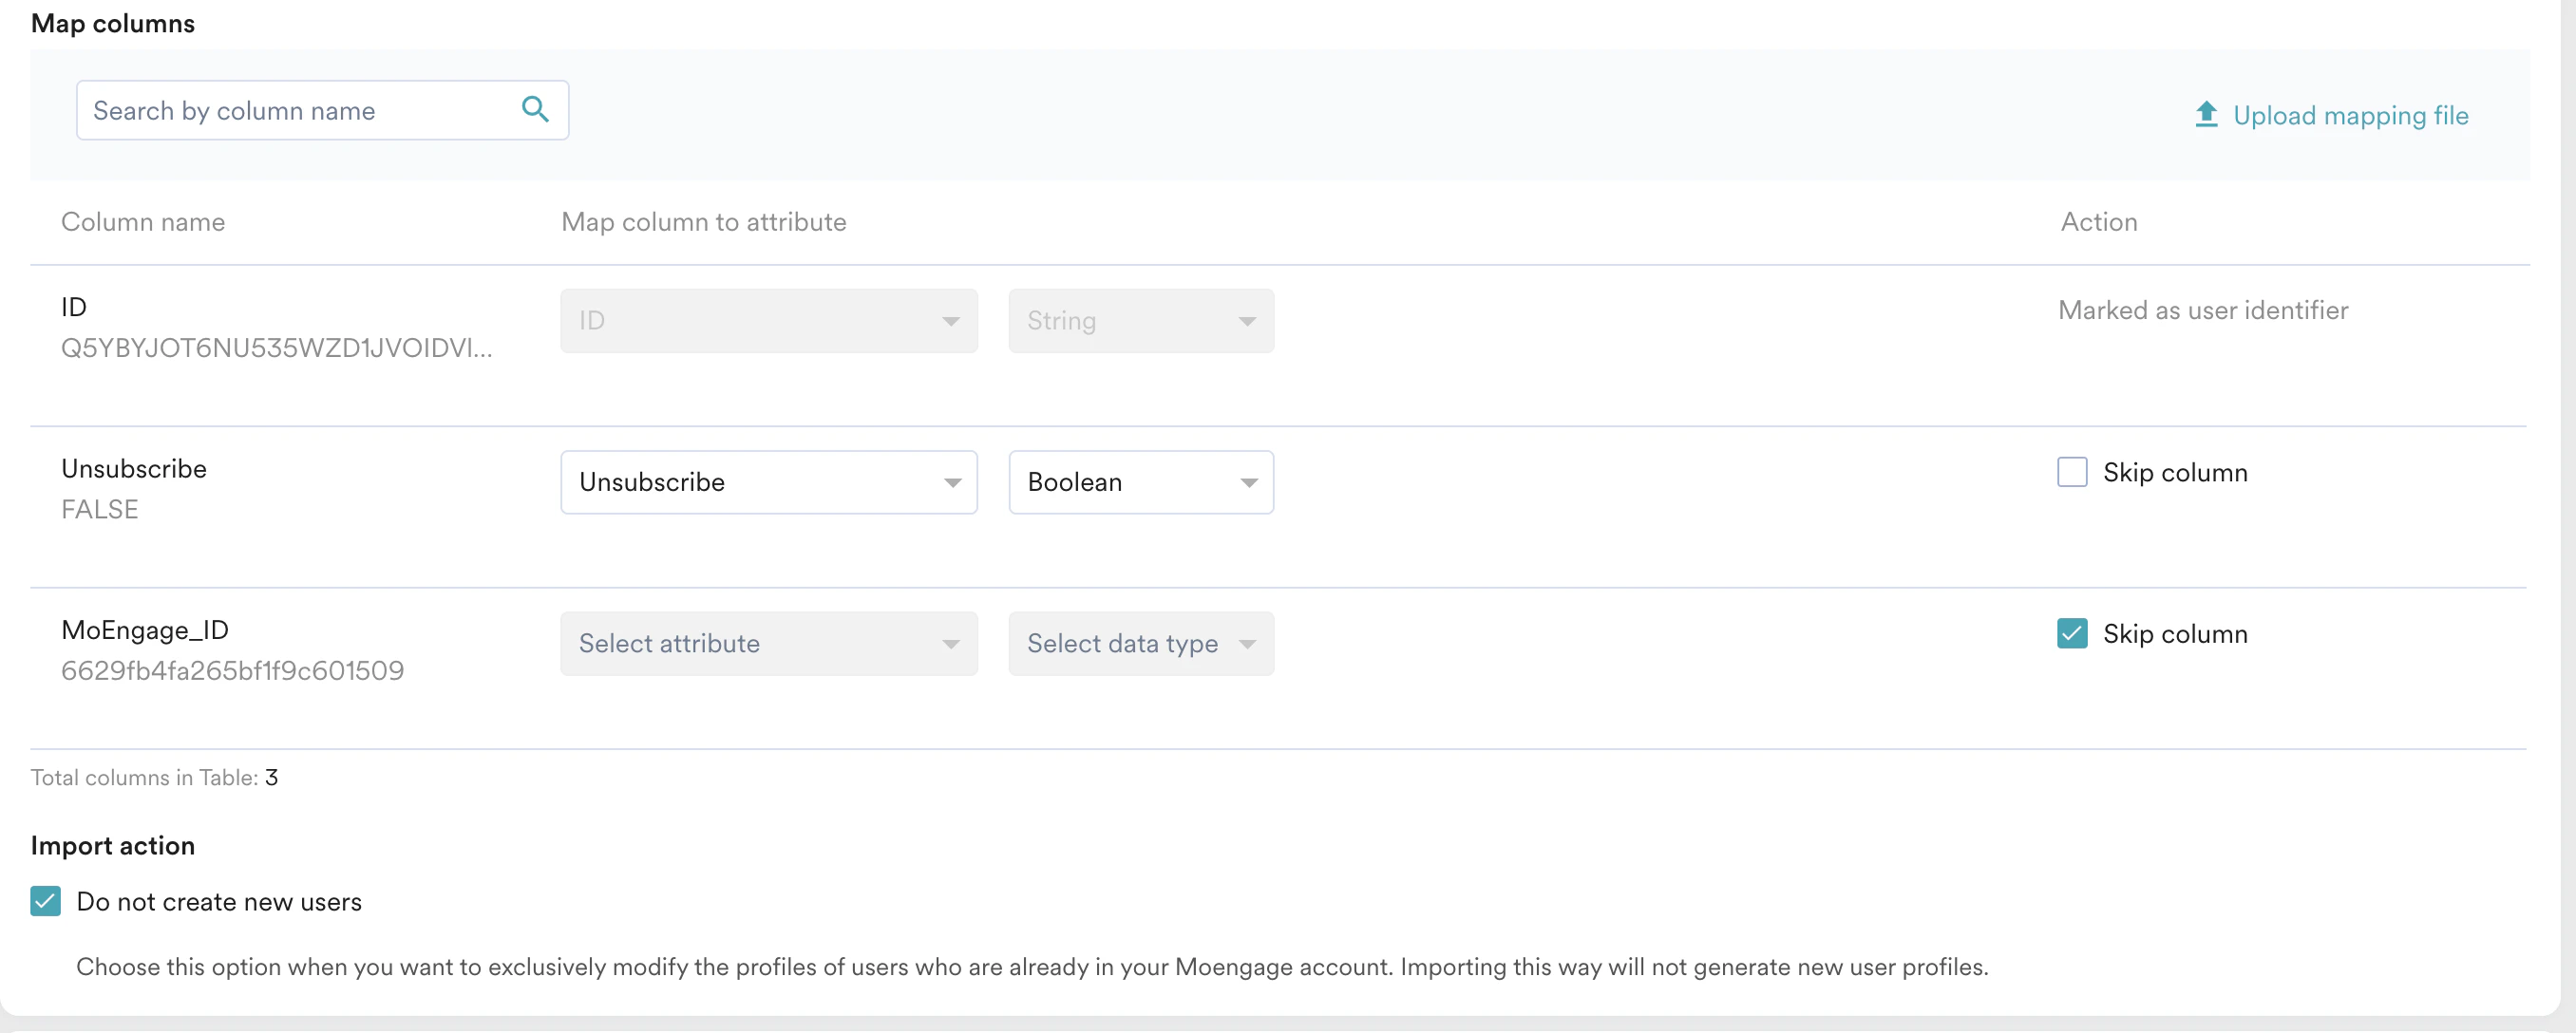Viewport: 2576px width, 1033px height.
Task: Open the Boolean data type dropdown
Action: (1140, 482)
